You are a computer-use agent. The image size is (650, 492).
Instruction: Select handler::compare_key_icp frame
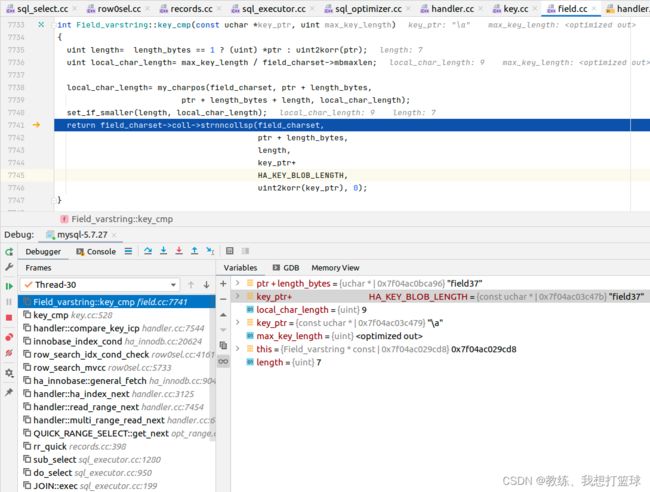click(x=116, y=328)
